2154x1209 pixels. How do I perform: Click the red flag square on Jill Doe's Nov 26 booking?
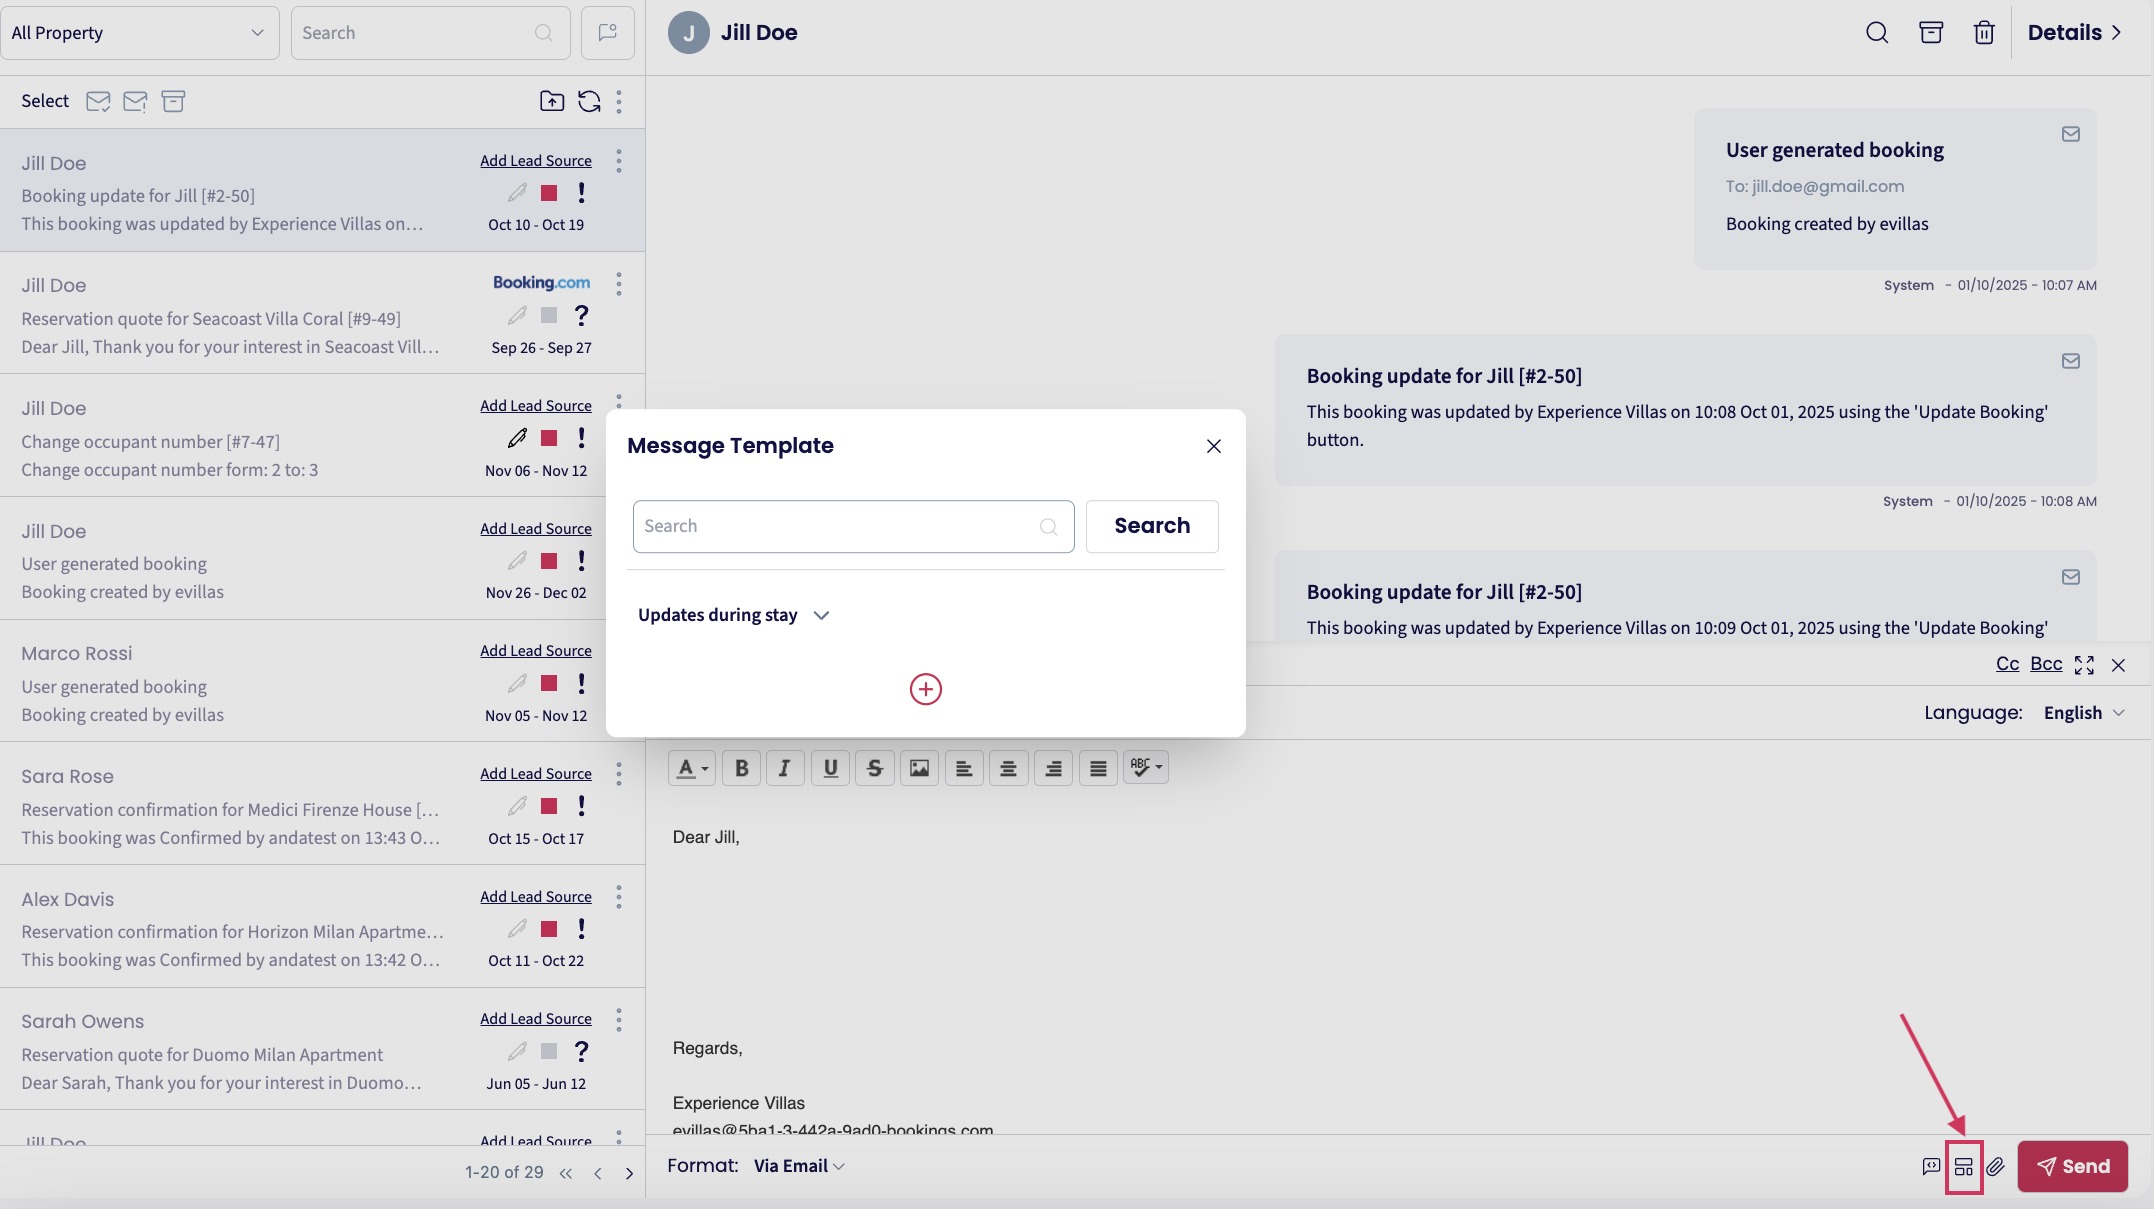pyautogui.click(x=549, y=561)
